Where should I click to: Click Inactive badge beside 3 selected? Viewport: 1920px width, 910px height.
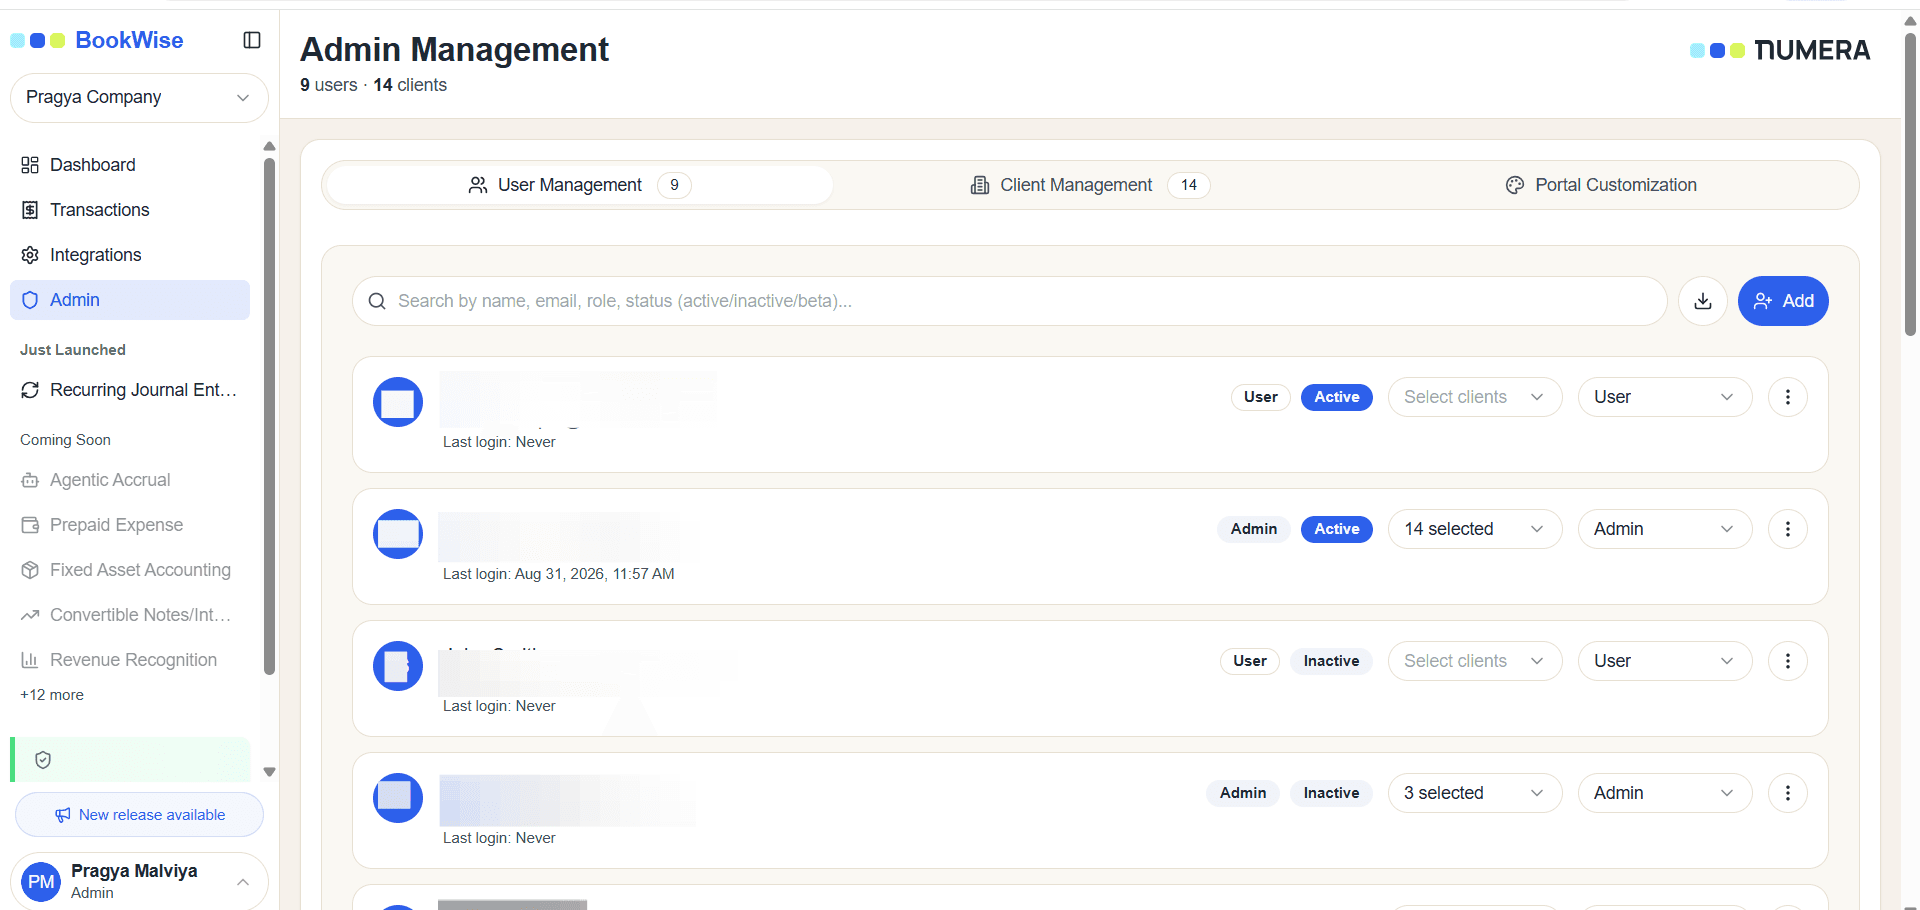coord(1331,793)
